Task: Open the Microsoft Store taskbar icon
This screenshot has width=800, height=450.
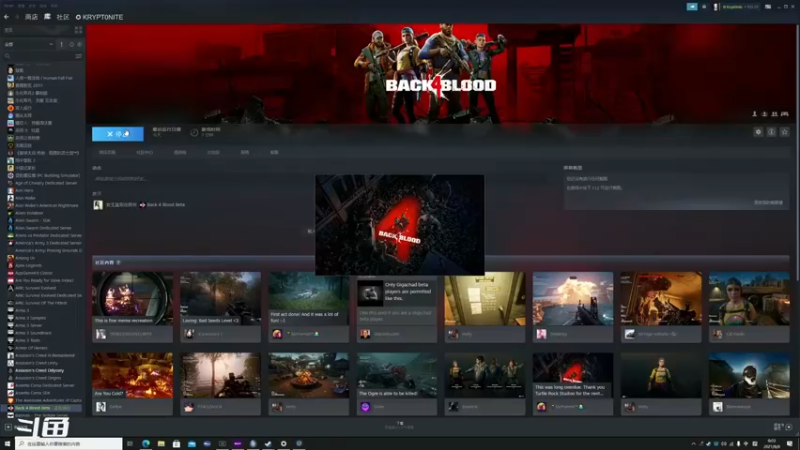Action: [x=177, y=443]
